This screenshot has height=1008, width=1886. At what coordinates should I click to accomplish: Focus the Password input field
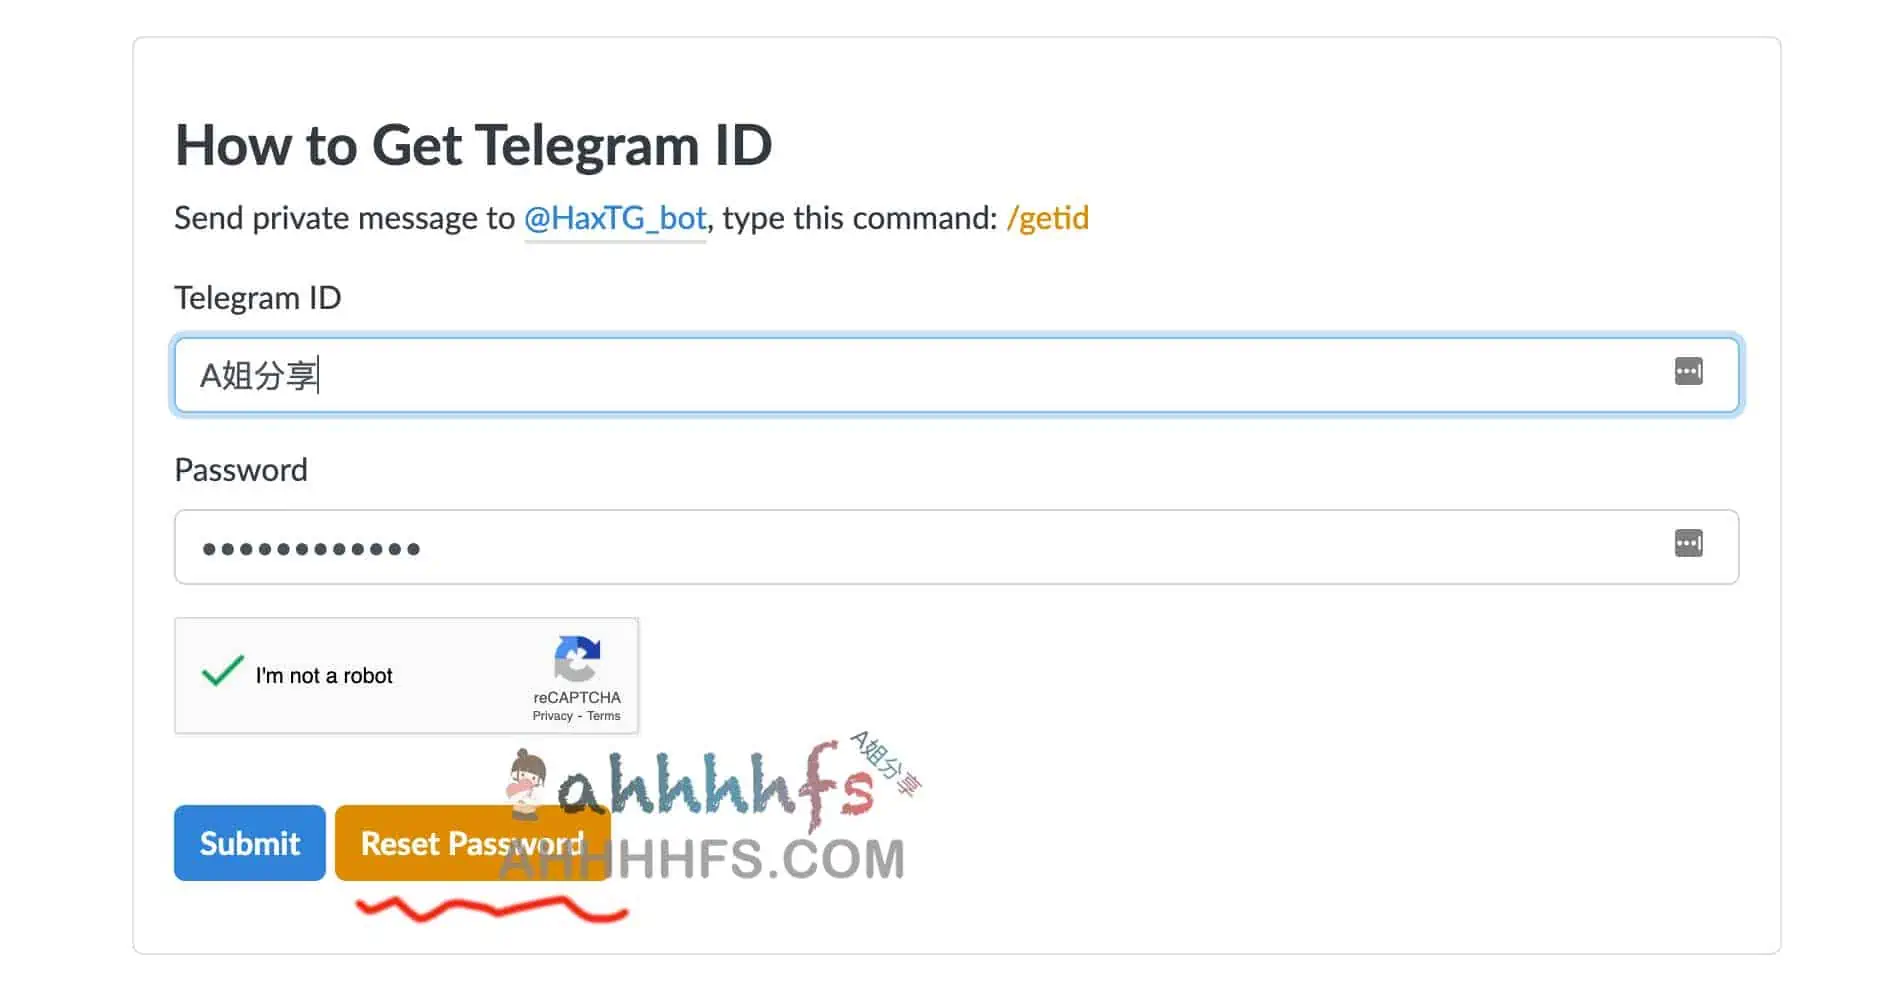tap(956, 547)
